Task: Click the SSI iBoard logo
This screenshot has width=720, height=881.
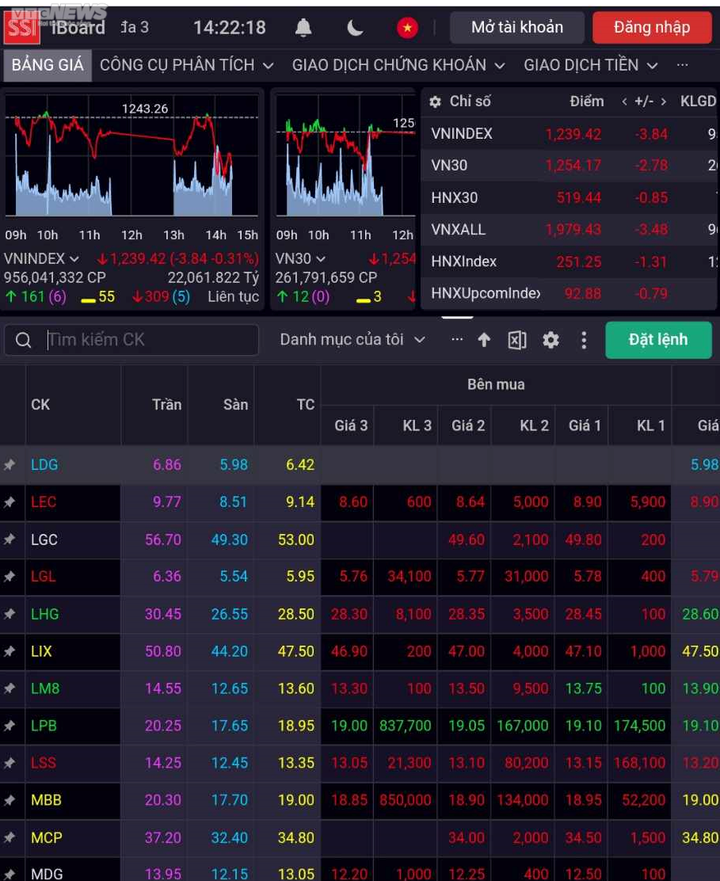Action: (55, 27)
